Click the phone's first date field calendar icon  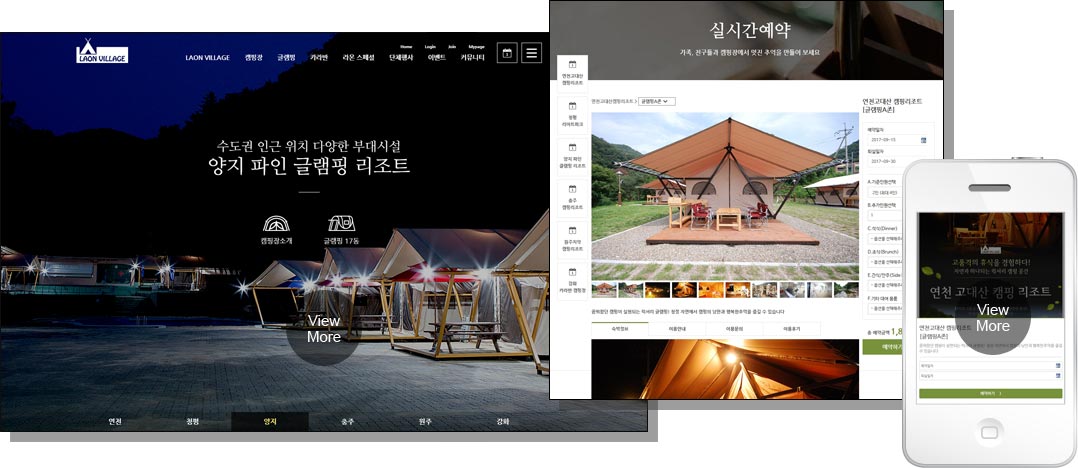coord(1057,366)
